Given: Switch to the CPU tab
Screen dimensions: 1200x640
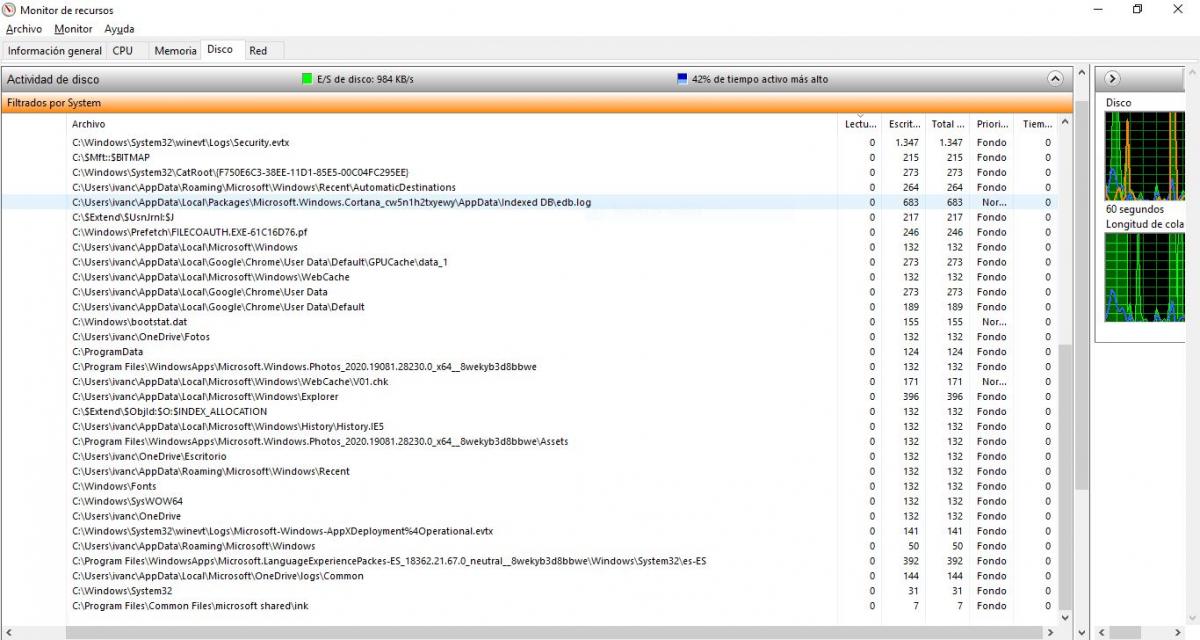Looking at the screenshot, I should tap(122, 51).
